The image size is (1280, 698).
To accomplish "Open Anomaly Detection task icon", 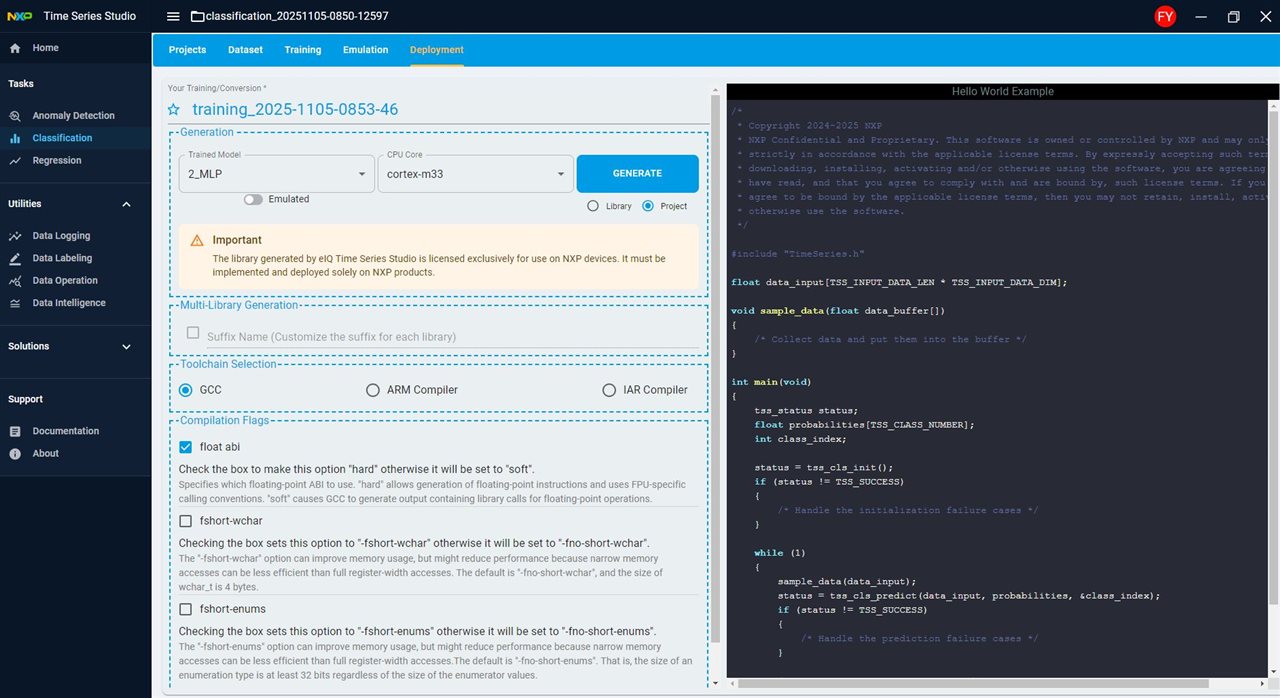I will [x=15, y=116].
